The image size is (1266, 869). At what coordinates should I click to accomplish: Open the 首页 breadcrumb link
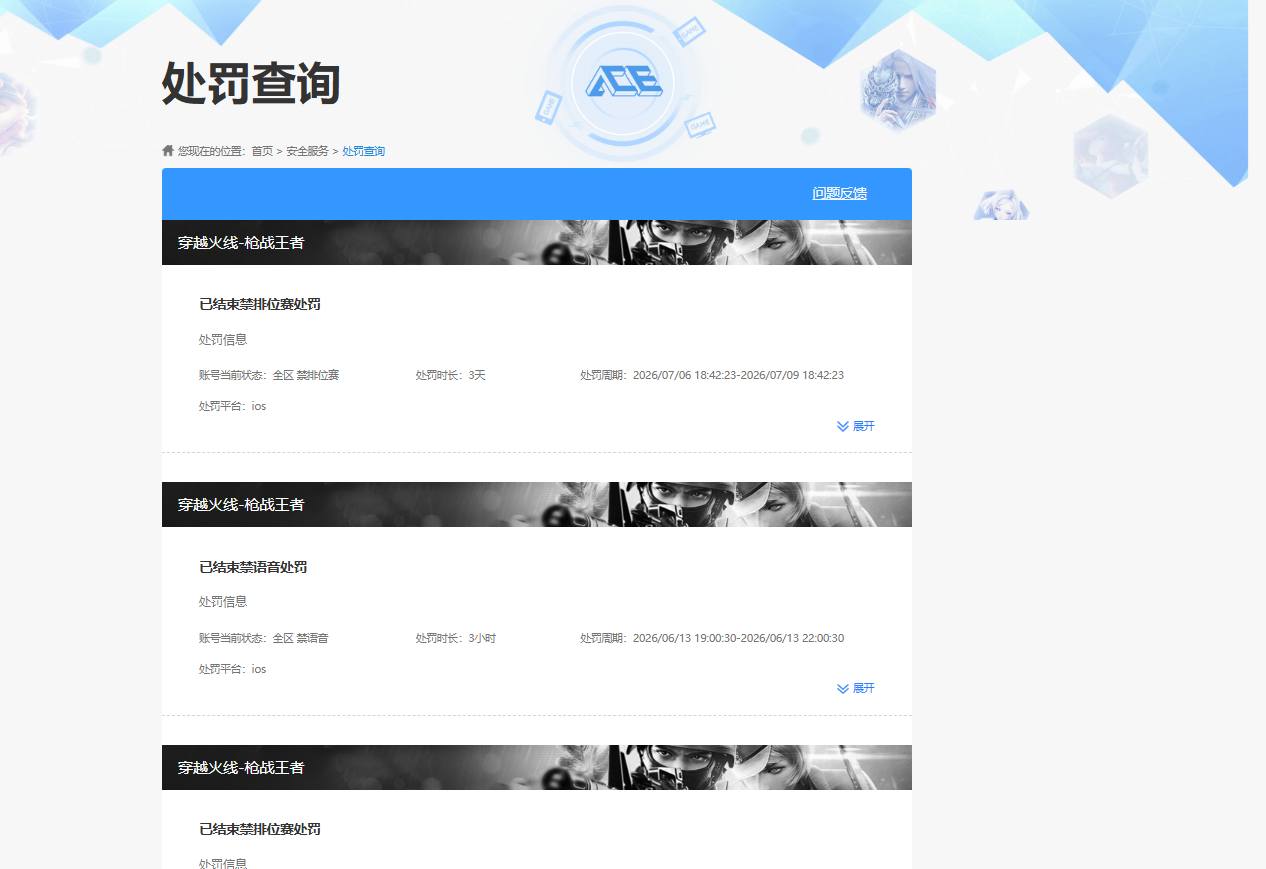pyautogui.click(x=262, y=151)
